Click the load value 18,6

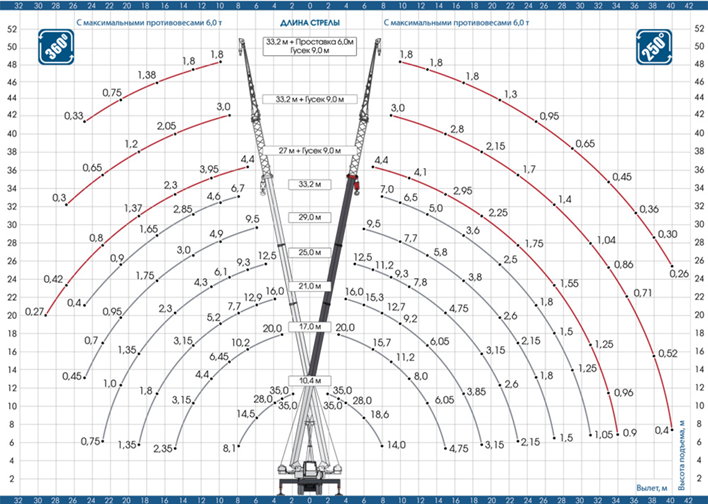pos(380,415)
